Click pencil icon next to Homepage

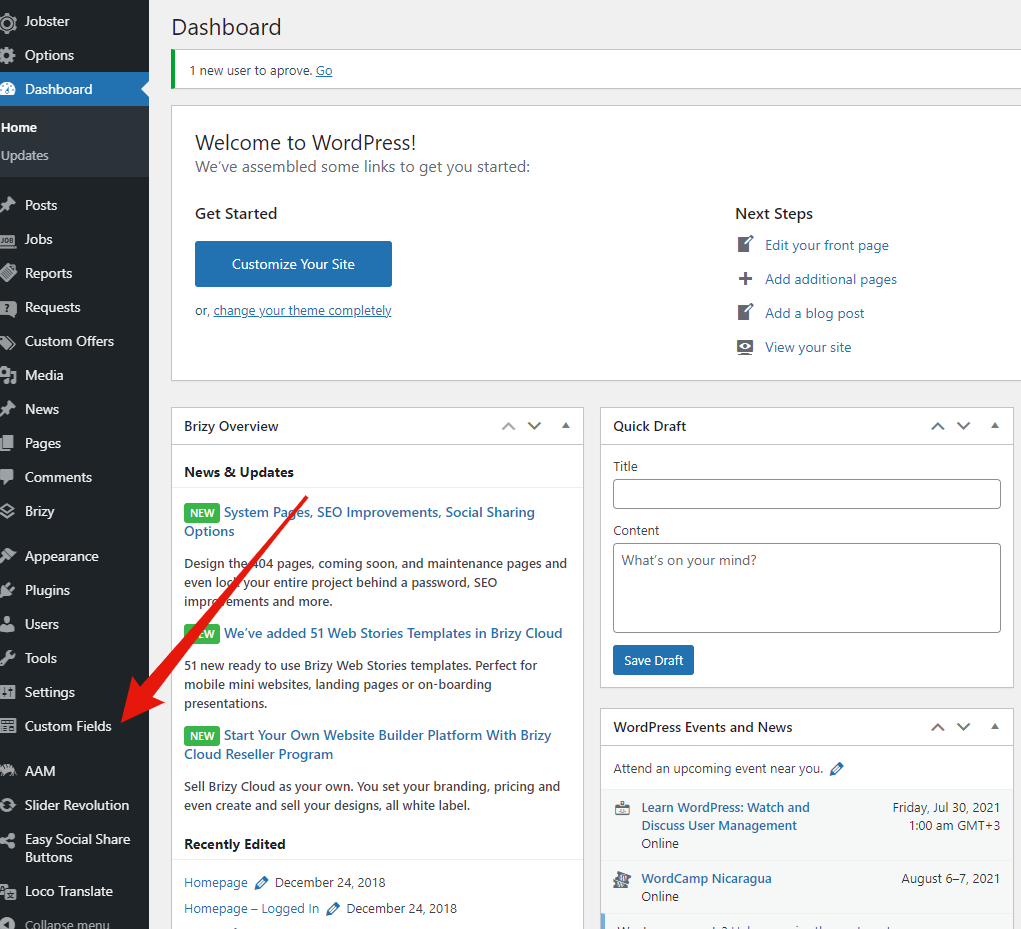pos(261,883)
